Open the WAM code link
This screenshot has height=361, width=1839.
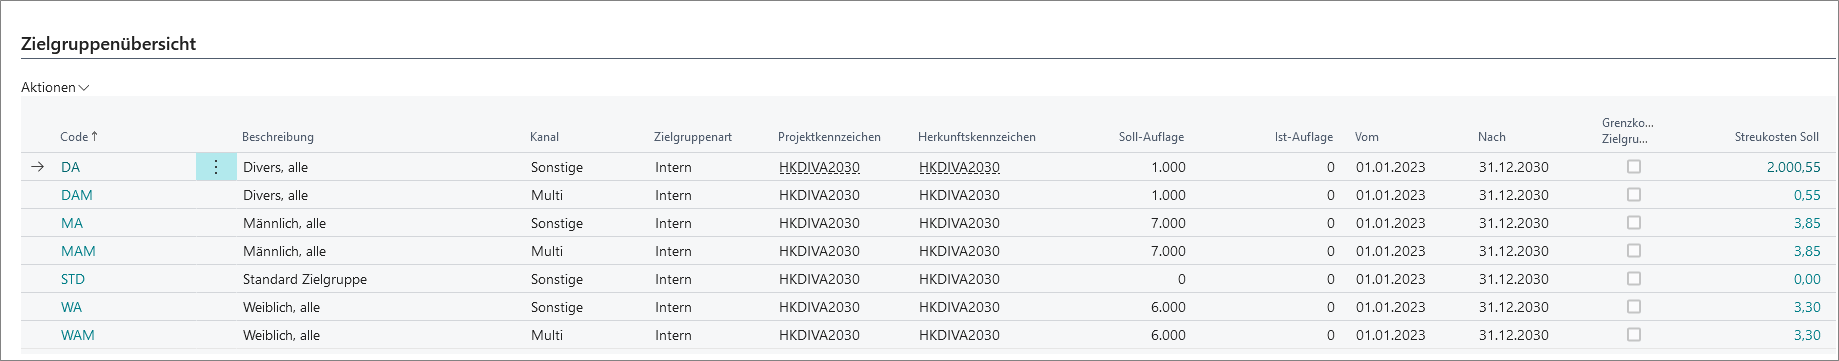point(78,335)
